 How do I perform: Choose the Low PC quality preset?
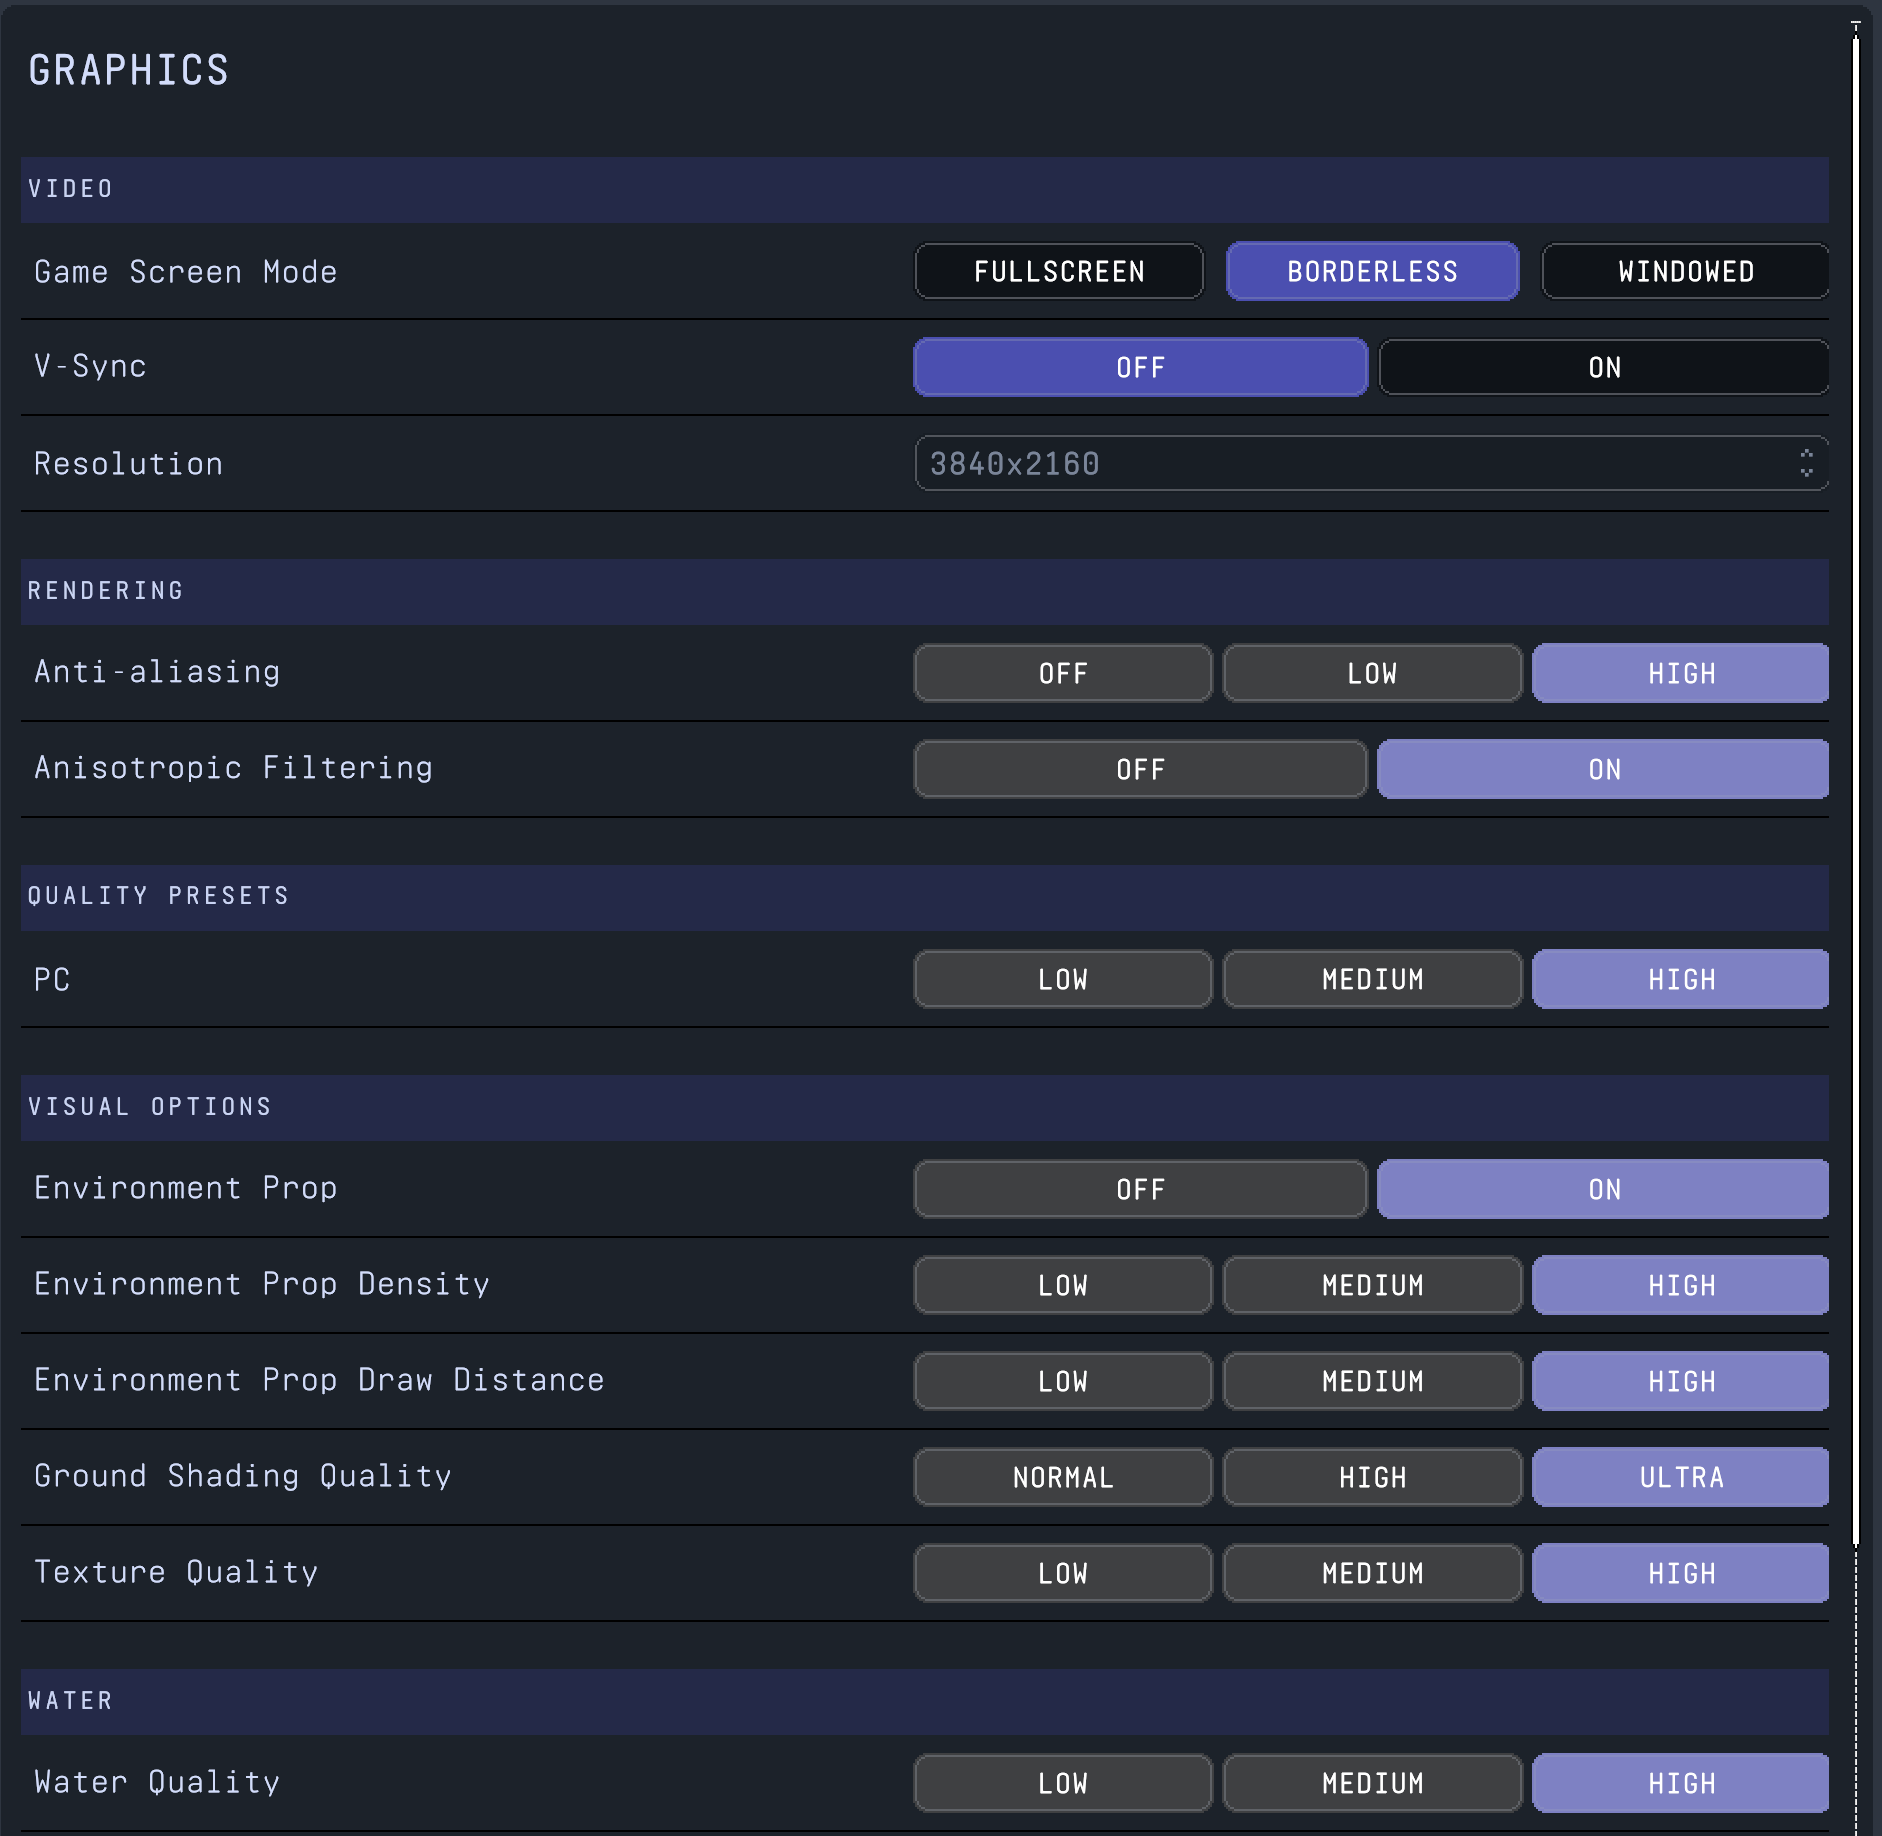1063,979
